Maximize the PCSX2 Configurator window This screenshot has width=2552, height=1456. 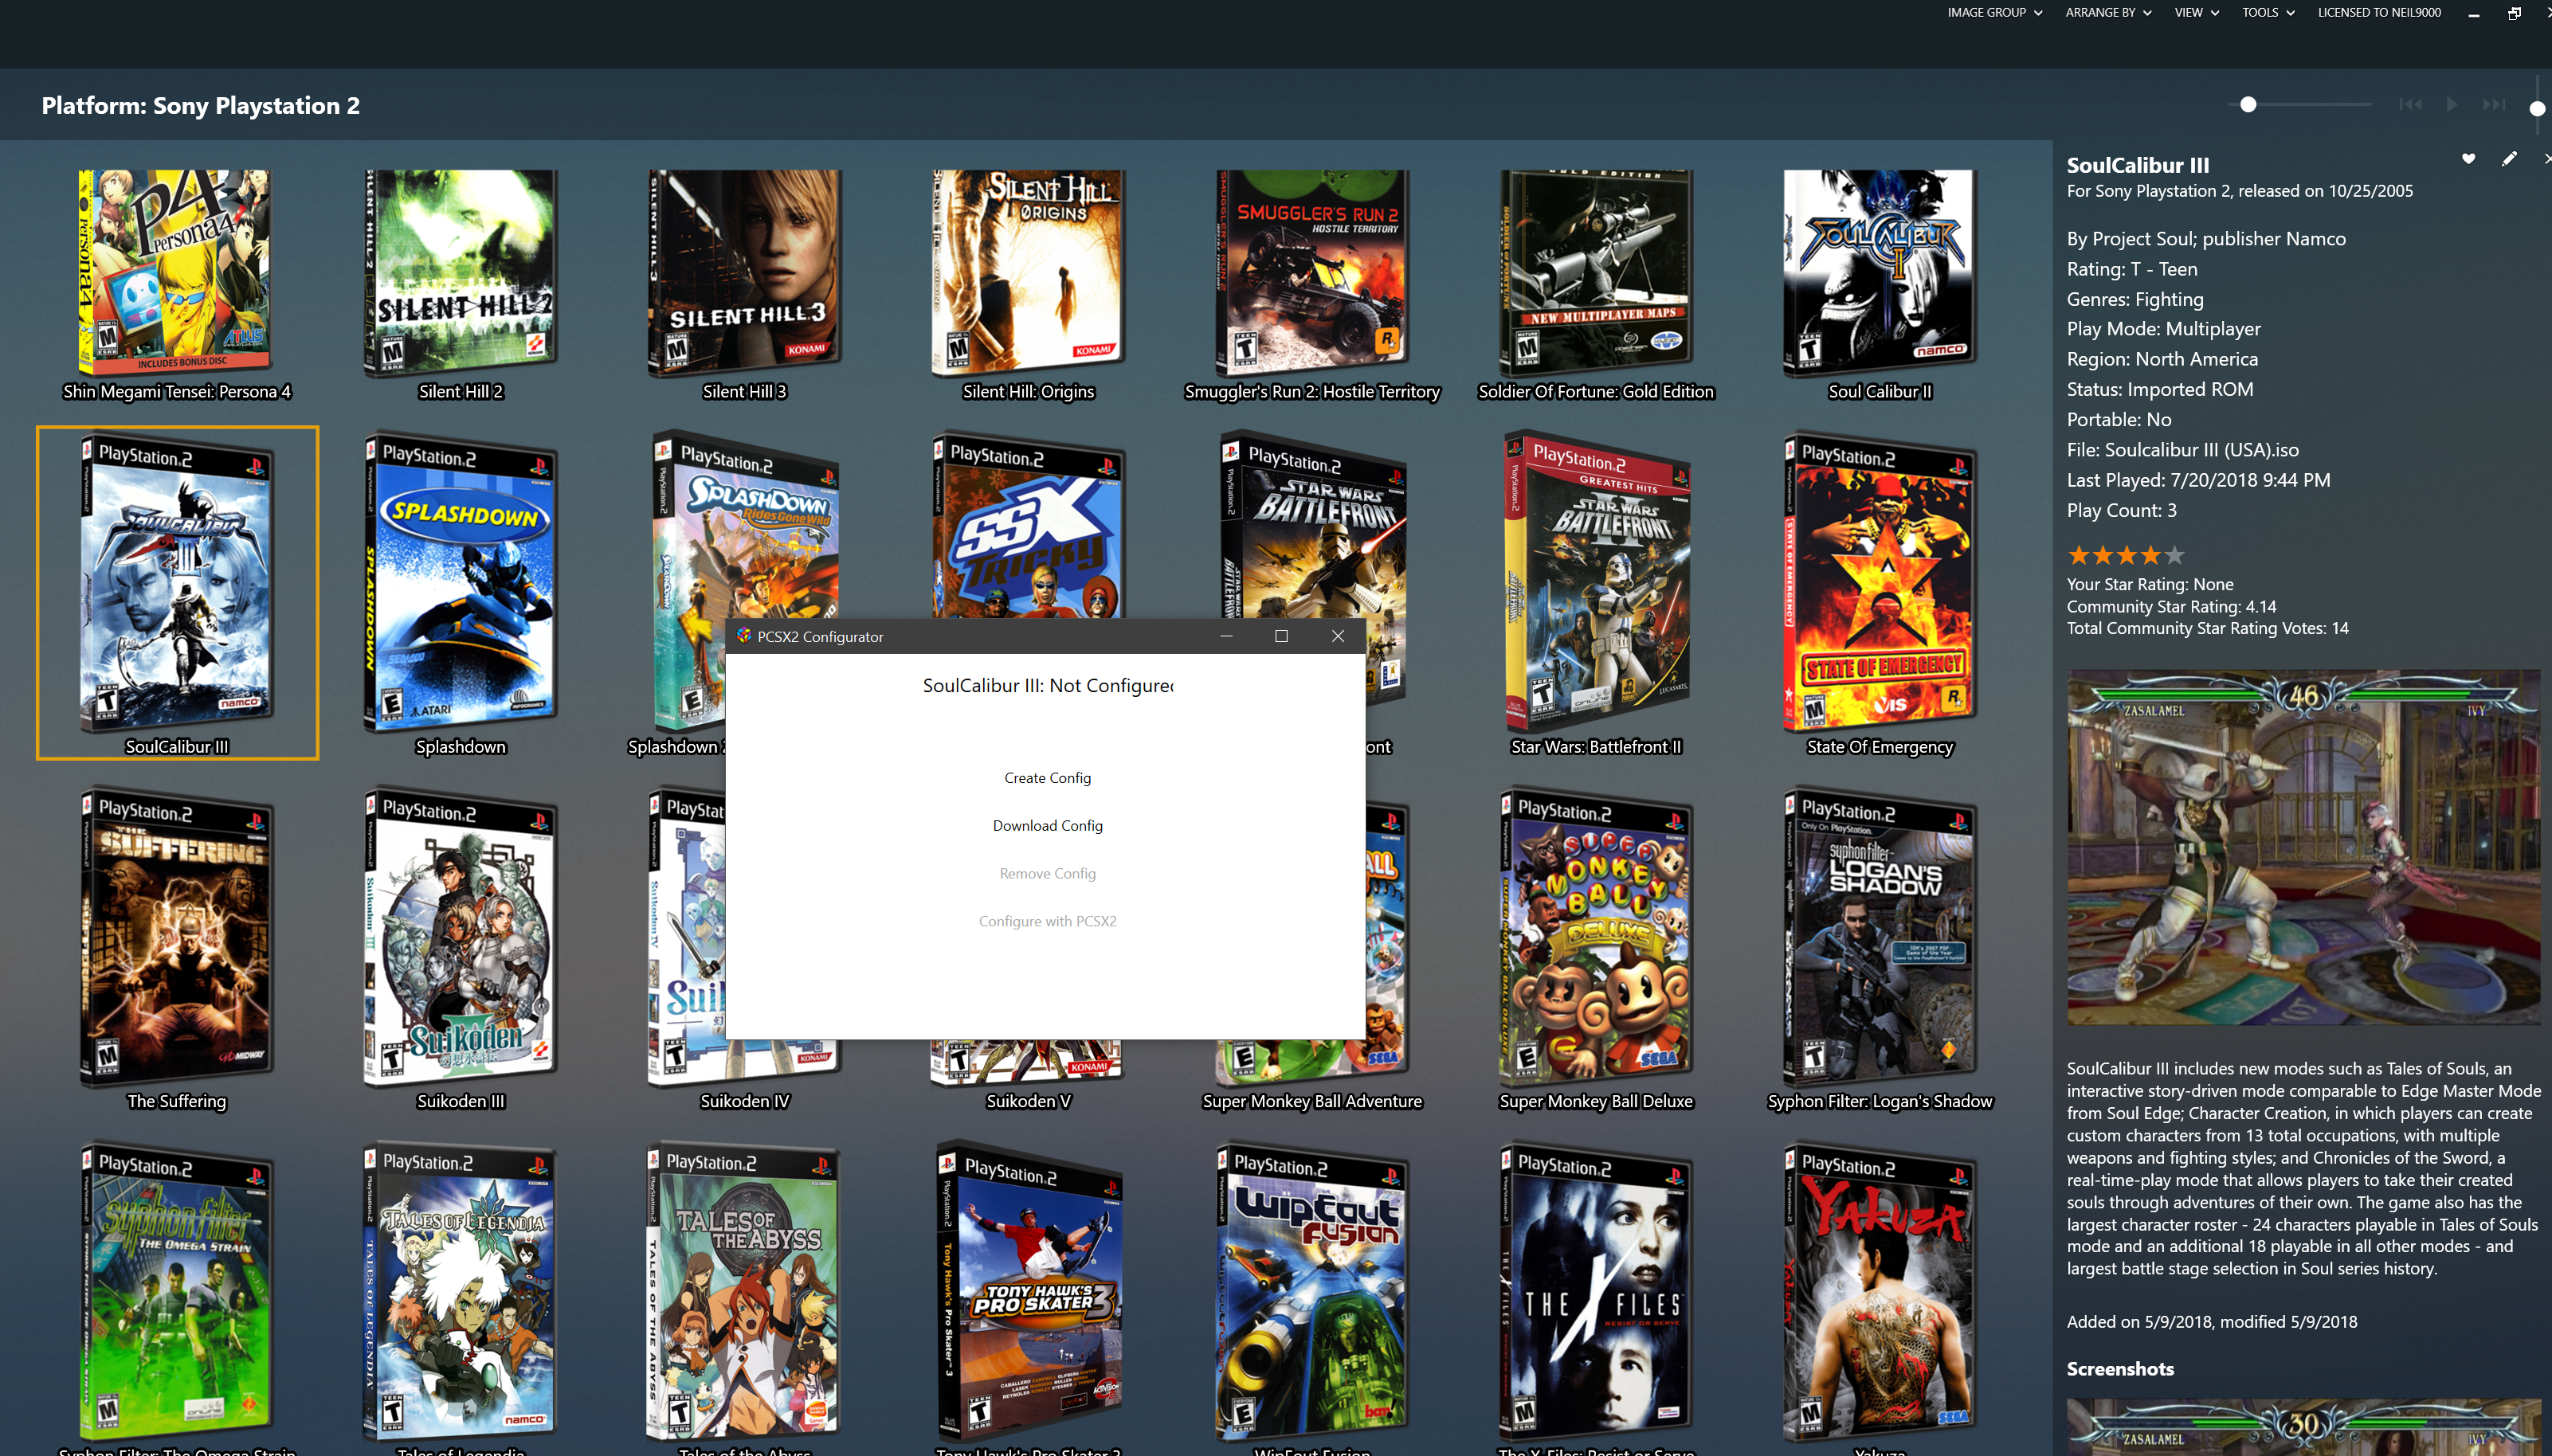click(x=1281, y=636)
